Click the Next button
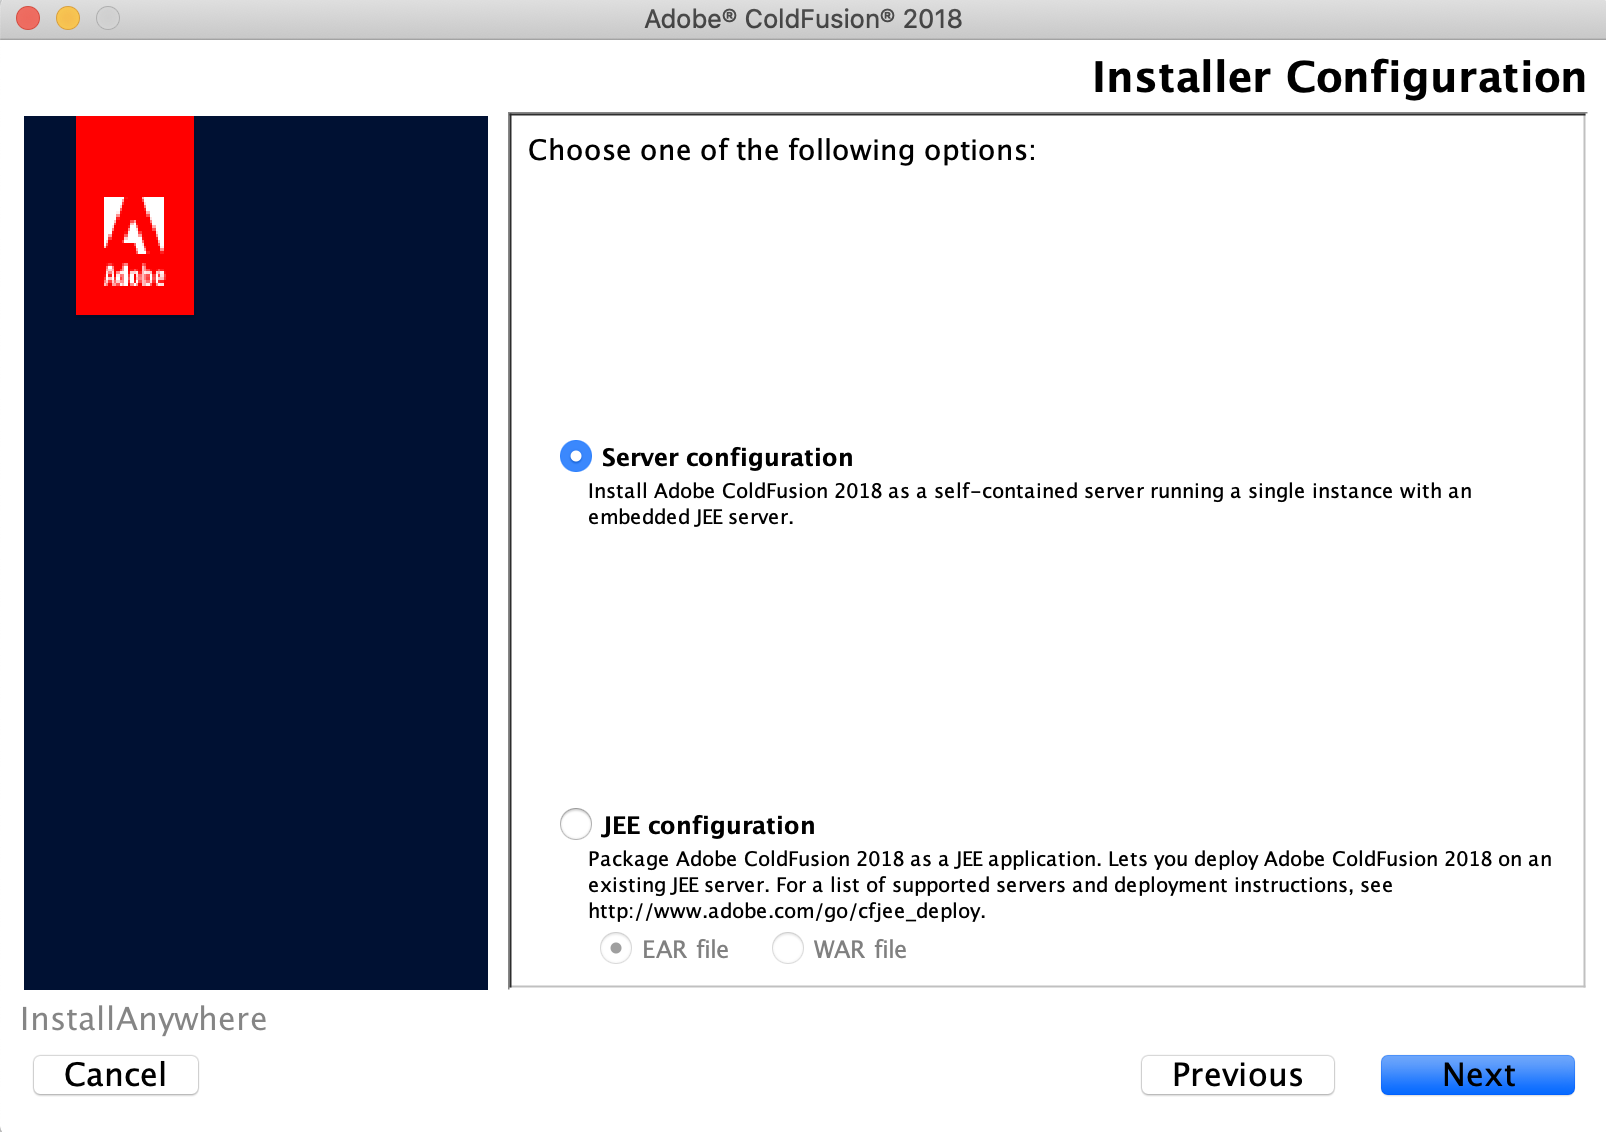1606x1132 pixels. coord(1477,1075)
